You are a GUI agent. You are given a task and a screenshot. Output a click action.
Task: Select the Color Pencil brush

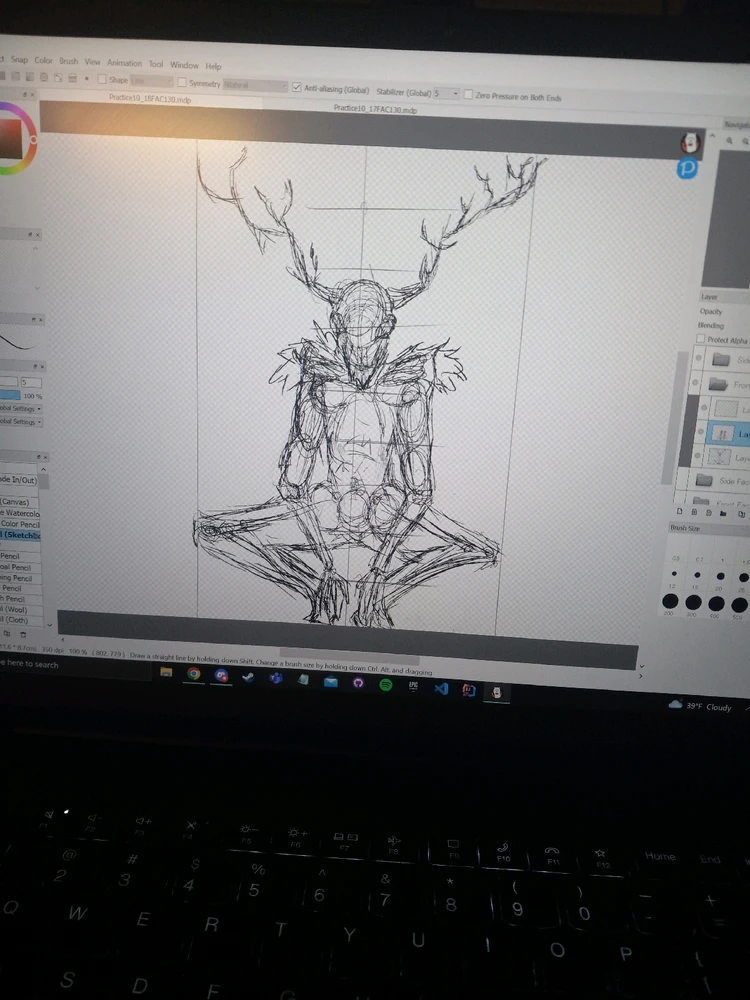20,524
